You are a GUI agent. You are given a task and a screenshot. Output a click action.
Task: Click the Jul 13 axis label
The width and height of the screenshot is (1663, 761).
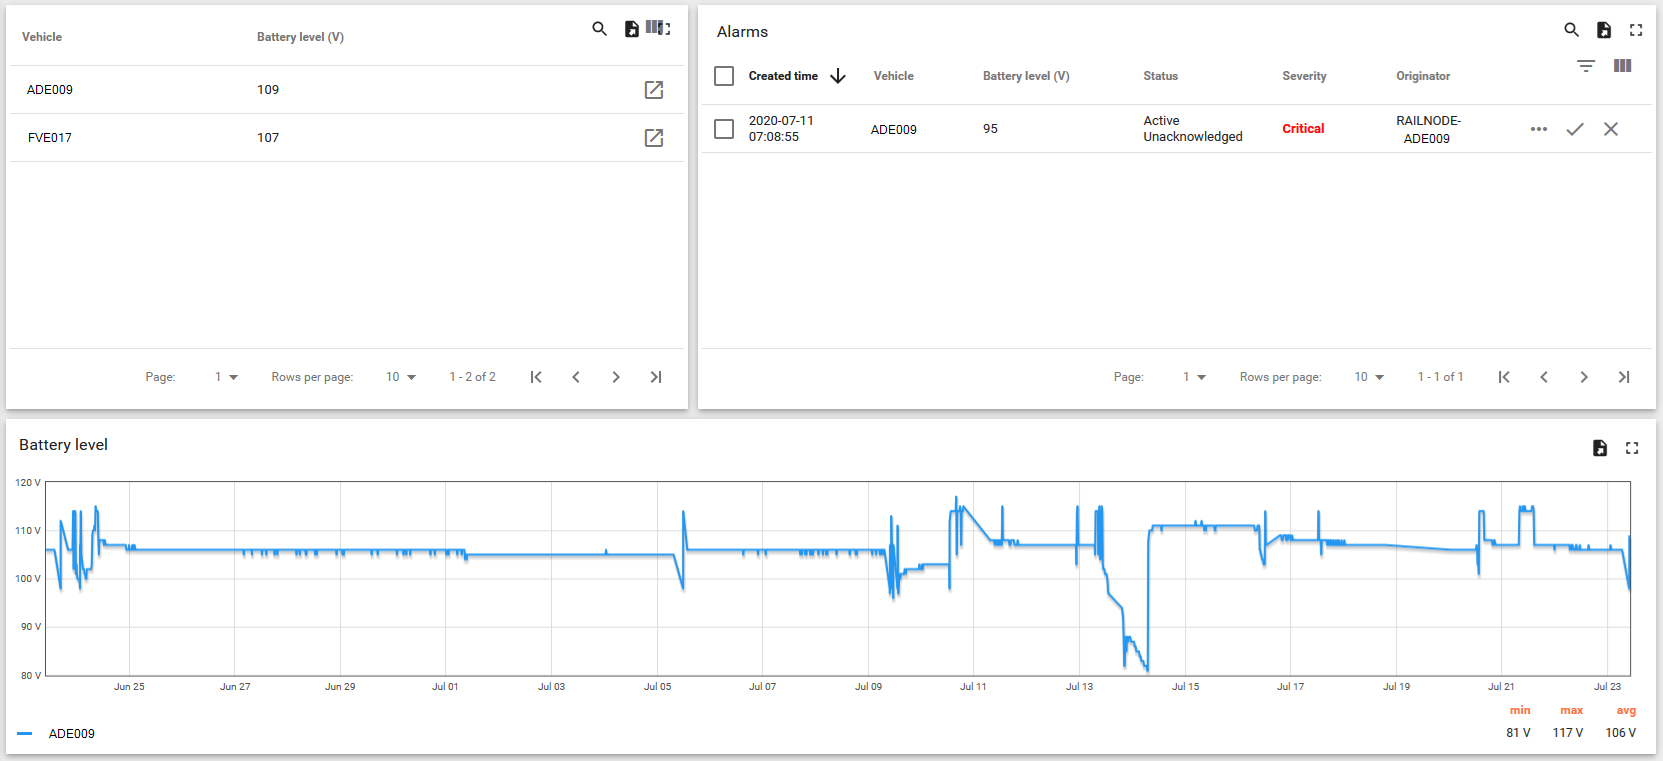coord(1080,687)
